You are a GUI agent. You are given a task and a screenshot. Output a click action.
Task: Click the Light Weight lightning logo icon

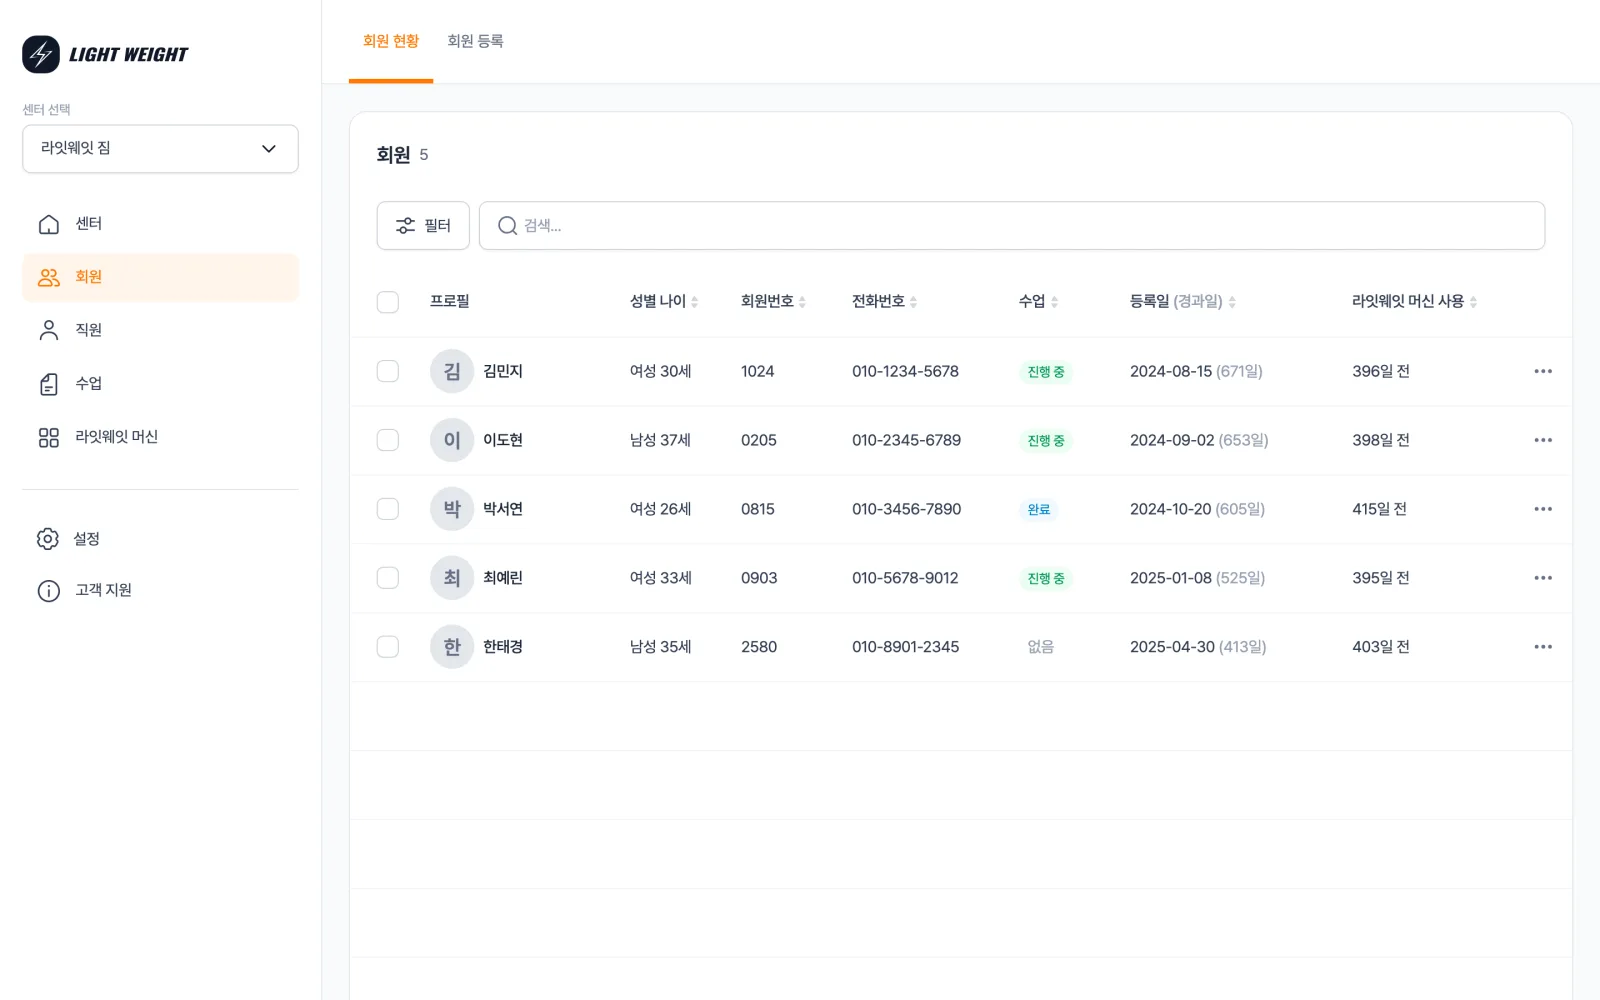tap(41, 54)
